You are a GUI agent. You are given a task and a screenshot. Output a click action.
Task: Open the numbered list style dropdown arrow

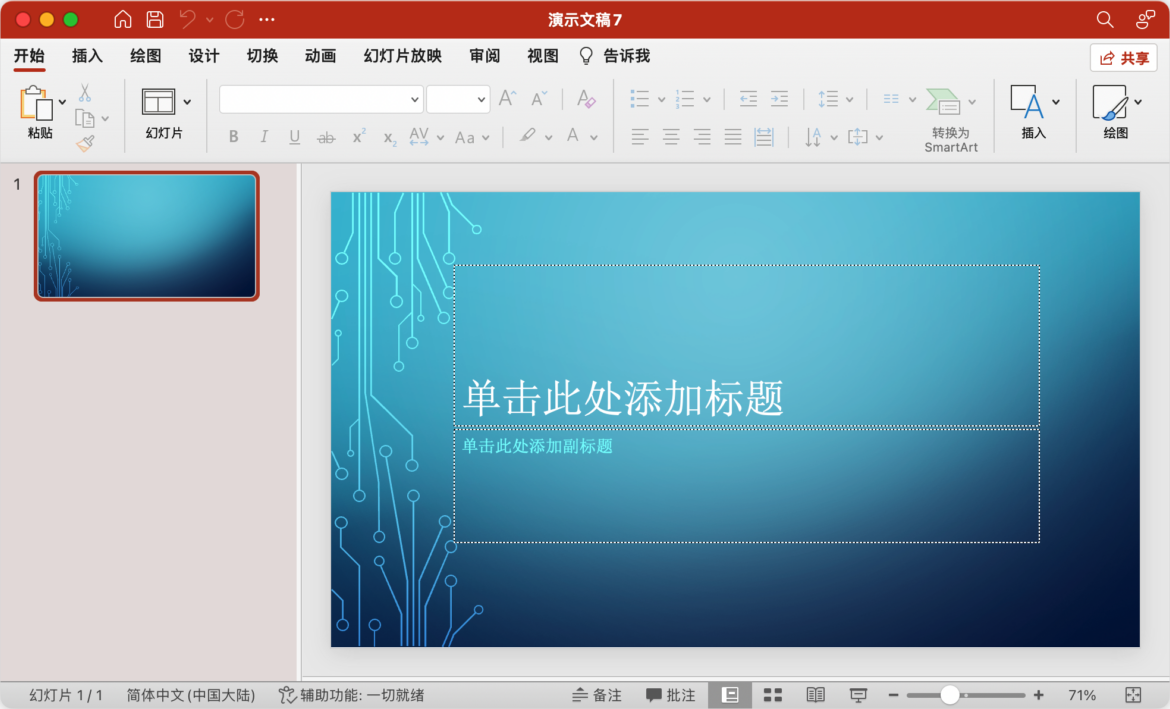[707, 99]
